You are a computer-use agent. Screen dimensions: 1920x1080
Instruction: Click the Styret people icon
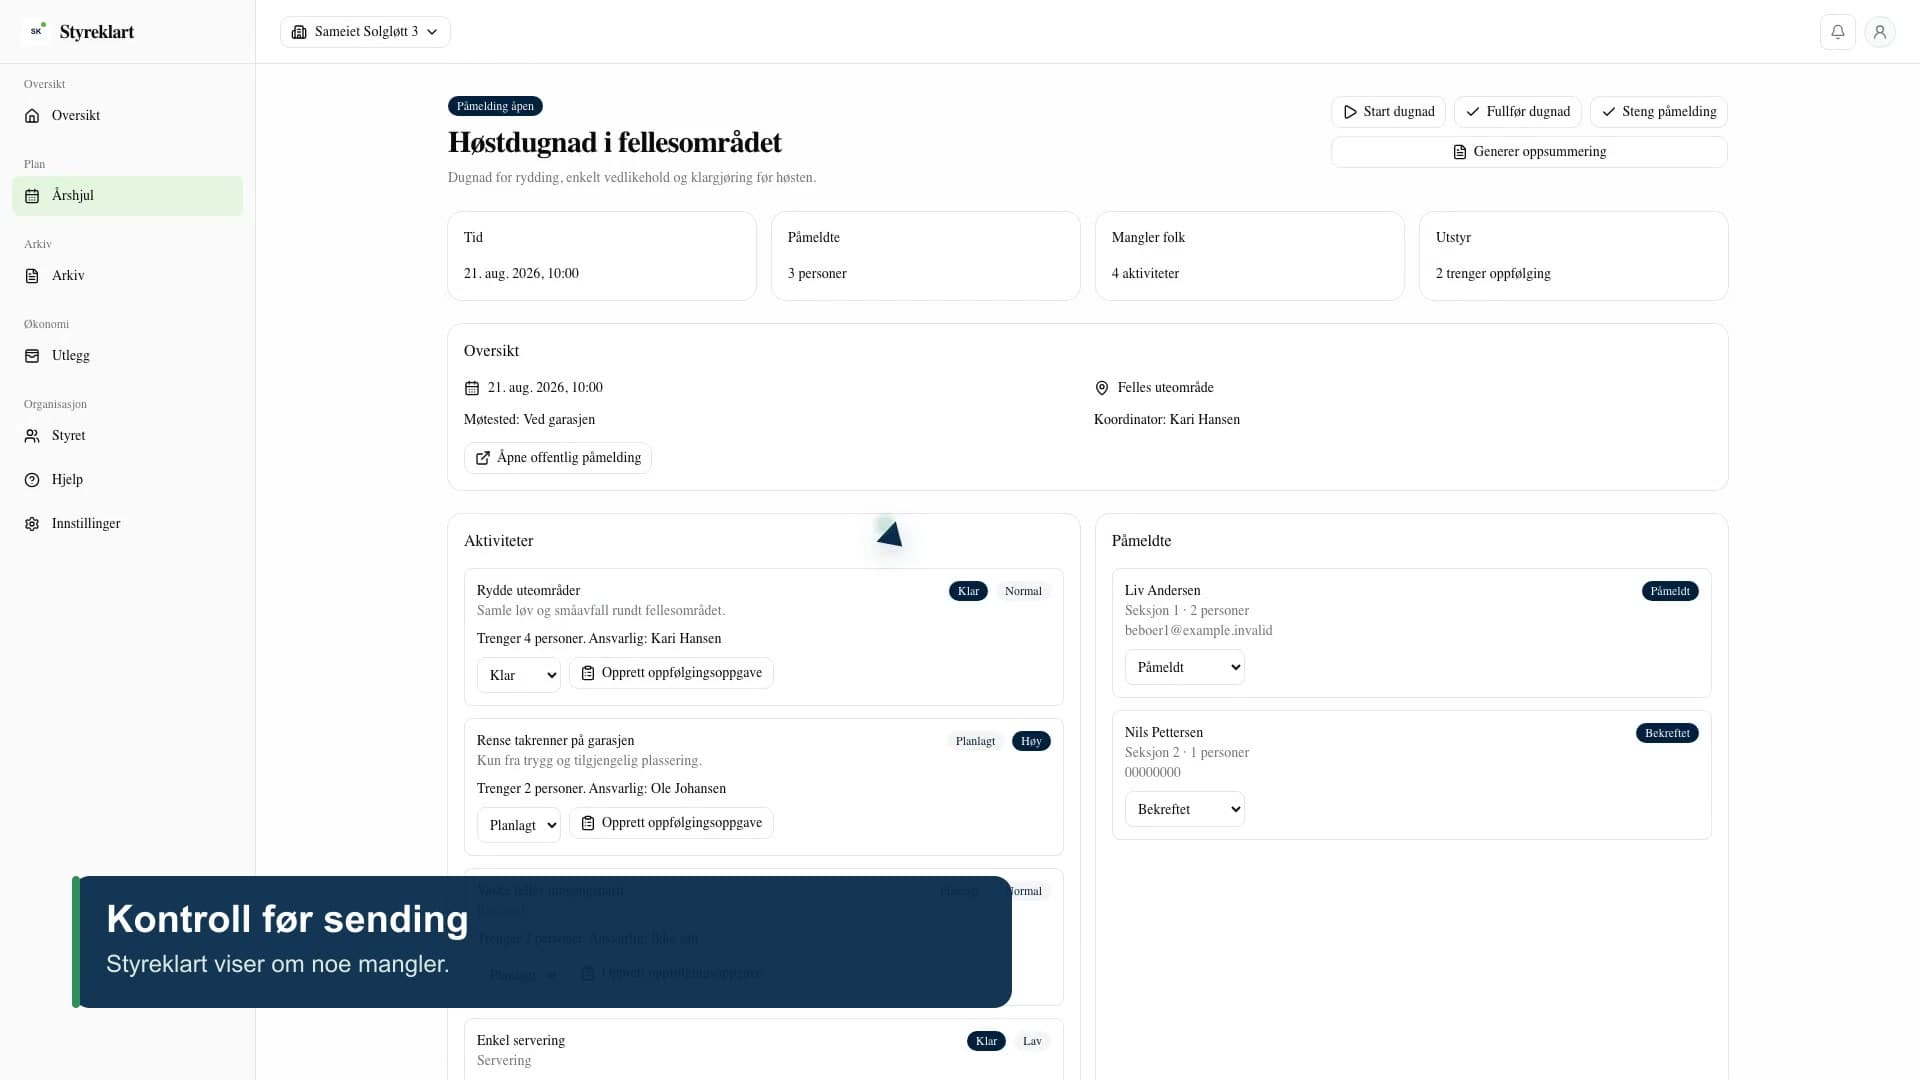pos(32,436)
